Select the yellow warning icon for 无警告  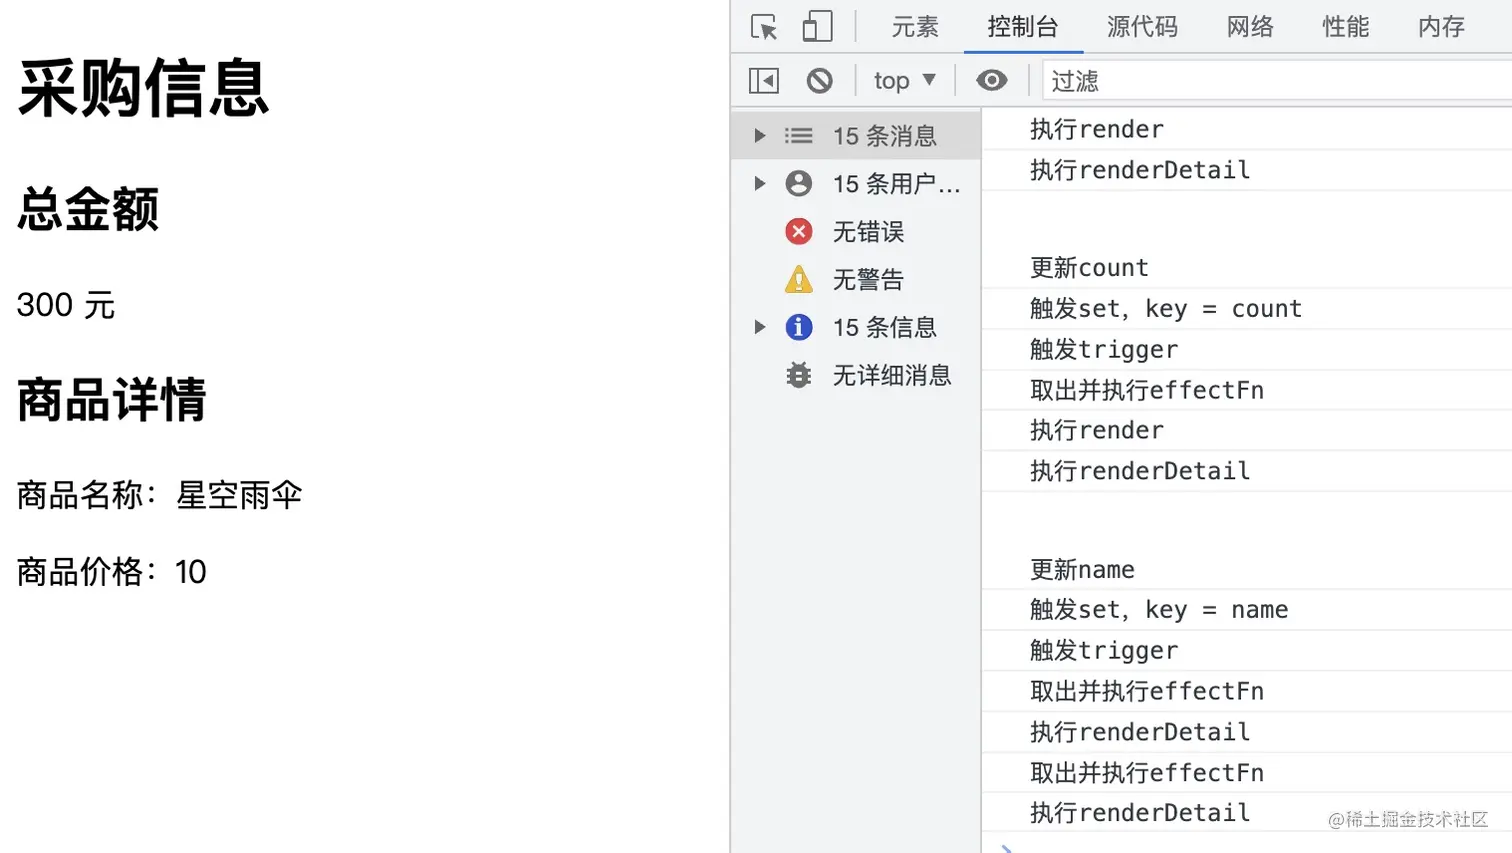coord(799,279)
